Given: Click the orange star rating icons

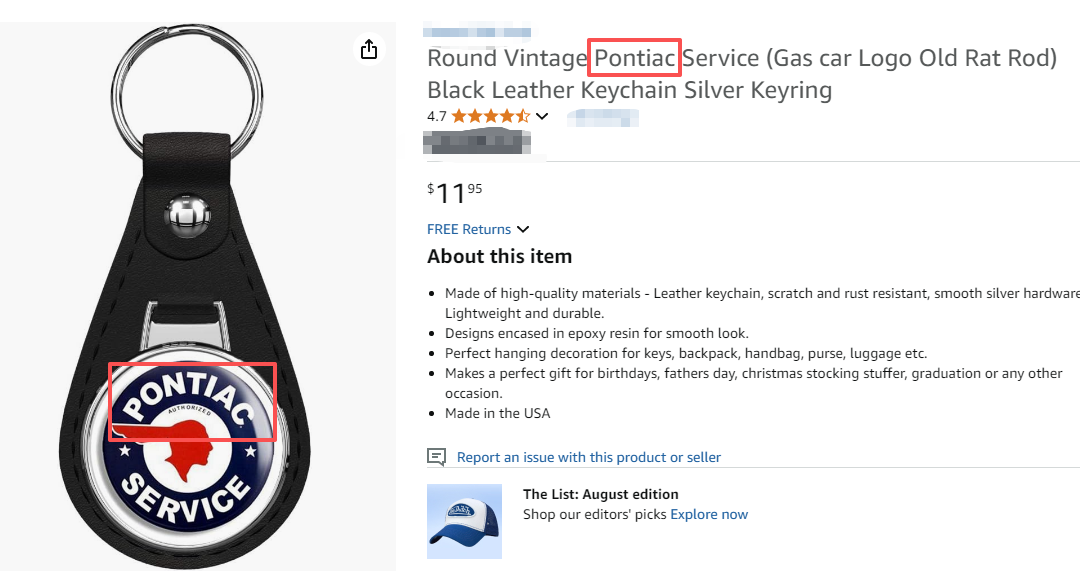Looking at the screenshot, I should tap(490, 116).
